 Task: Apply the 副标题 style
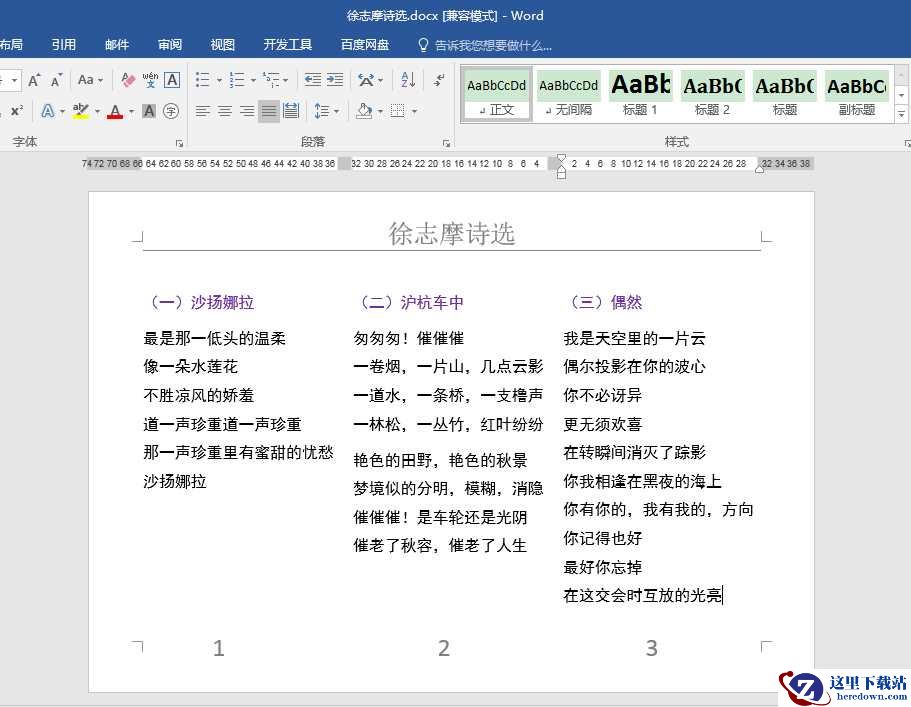857,94
